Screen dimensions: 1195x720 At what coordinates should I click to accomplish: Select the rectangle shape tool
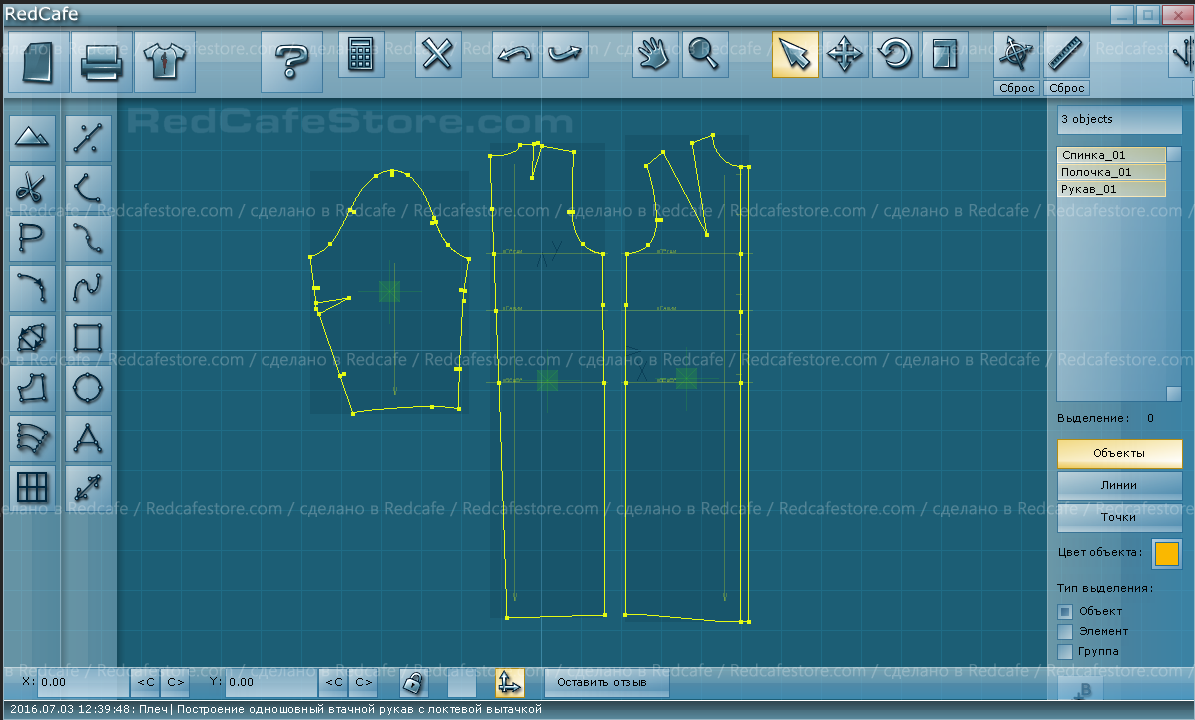coord(88,338)
